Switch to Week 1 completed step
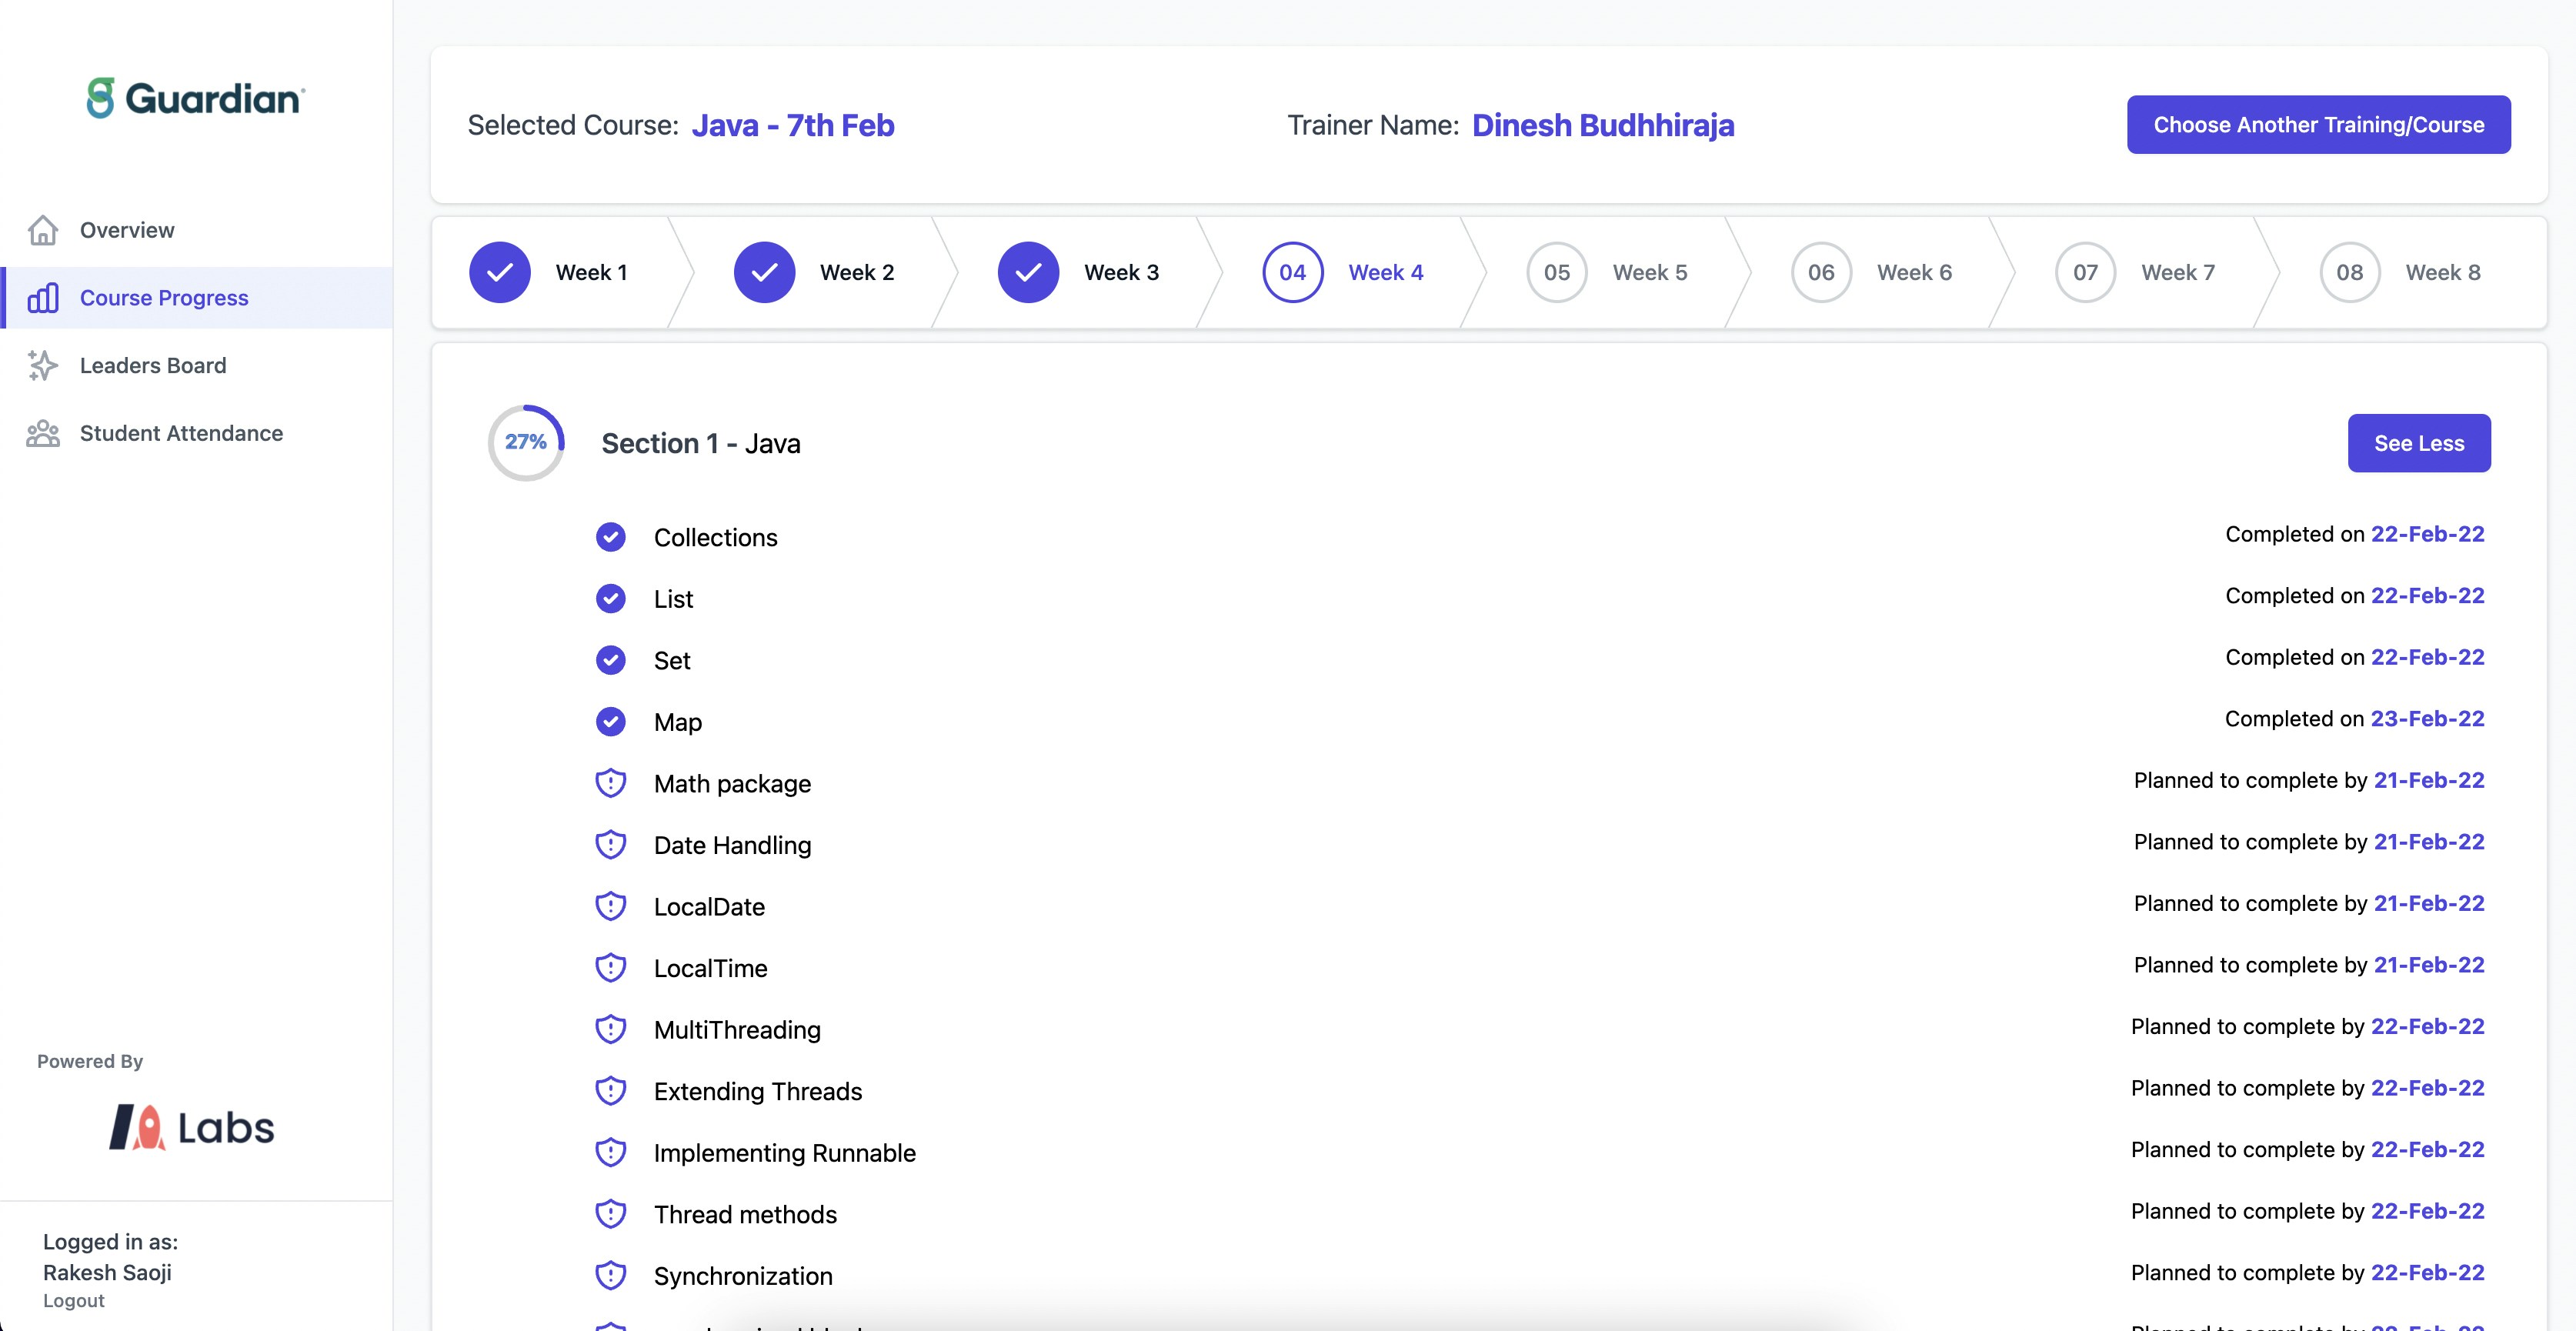Image resolution: width=2576 pixels, height=1331 pixels. tap(499, 271)
